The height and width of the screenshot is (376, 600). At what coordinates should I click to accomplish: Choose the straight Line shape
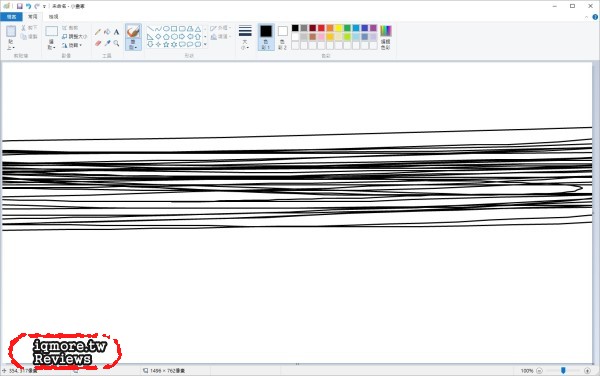click(150, 29)
